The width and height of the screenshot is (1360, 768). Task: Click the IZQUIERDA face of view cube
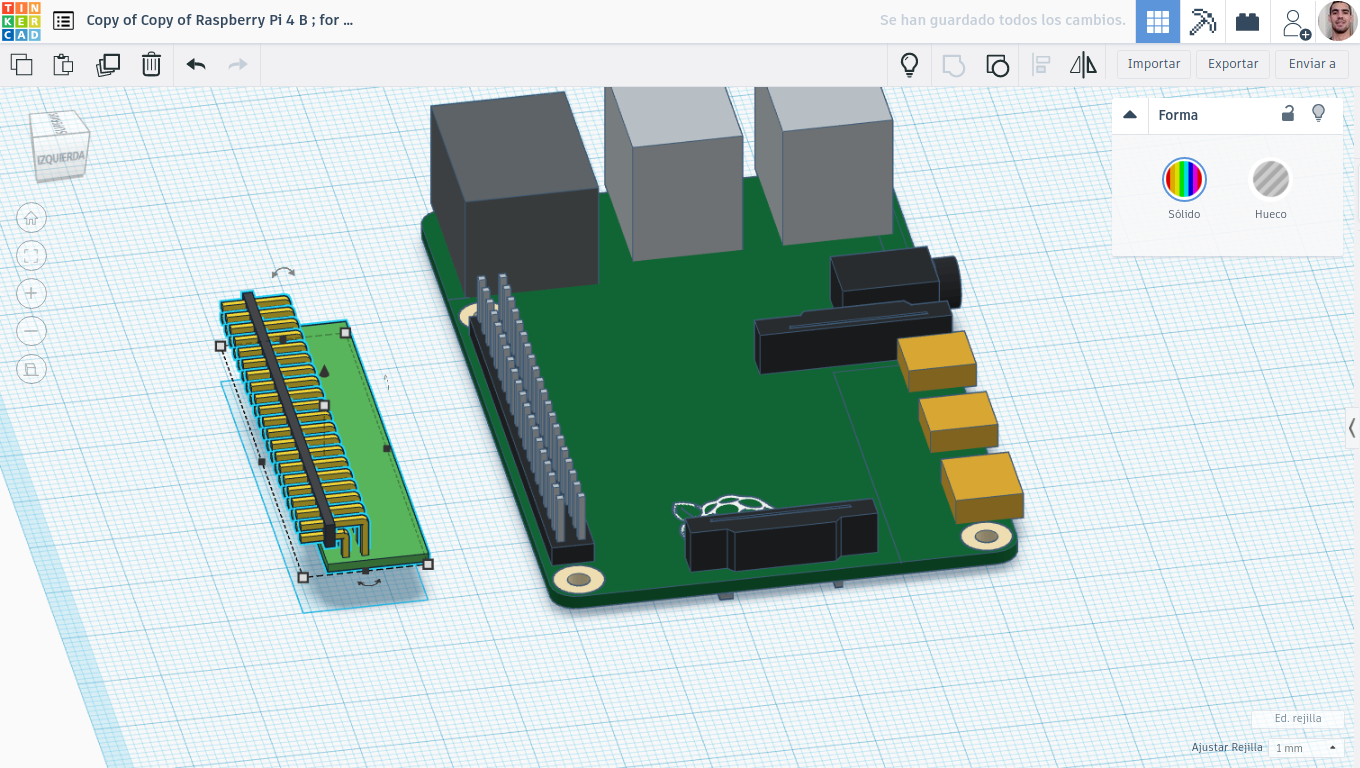point(60,161)
